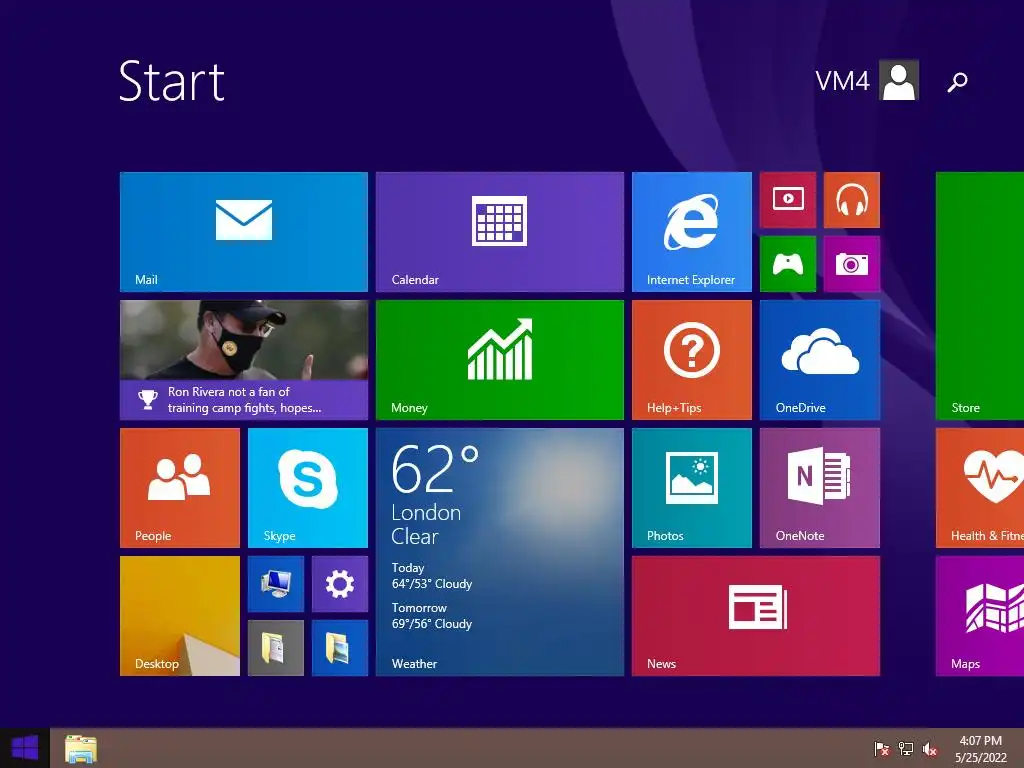Open the Store tile

click(980, 296)
